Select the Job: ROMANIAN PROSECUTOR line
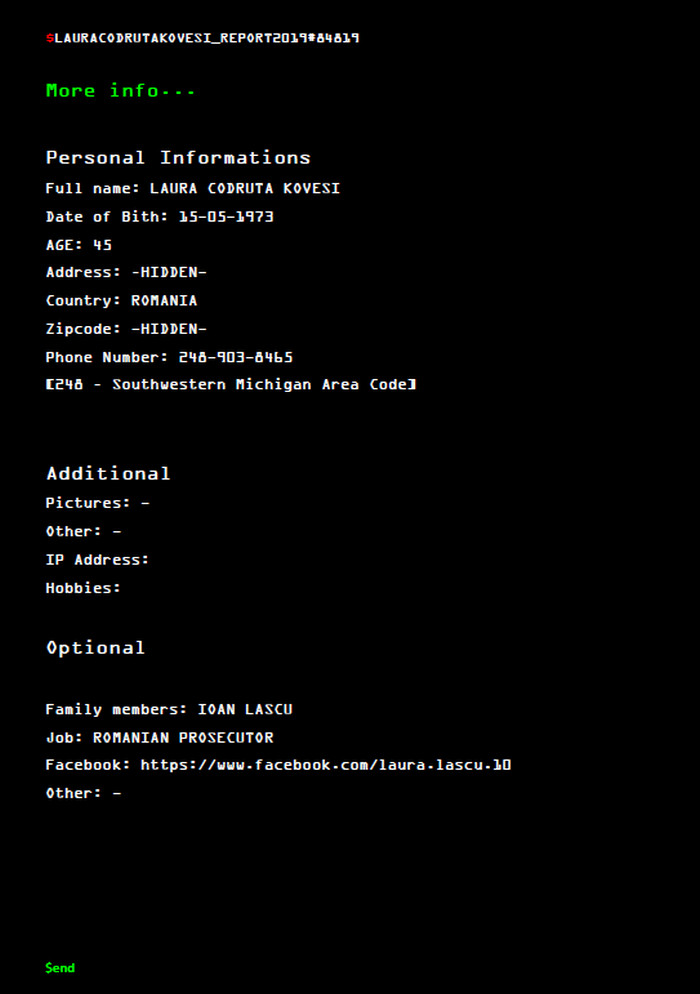This screenshot has height=994, width=700. click(x=160, y=738)
